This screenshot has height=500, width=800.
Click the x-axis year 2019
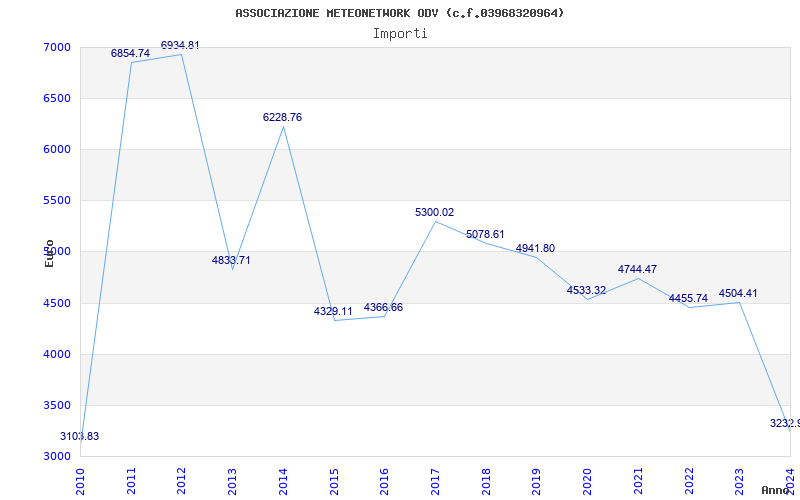pos(536,481)
